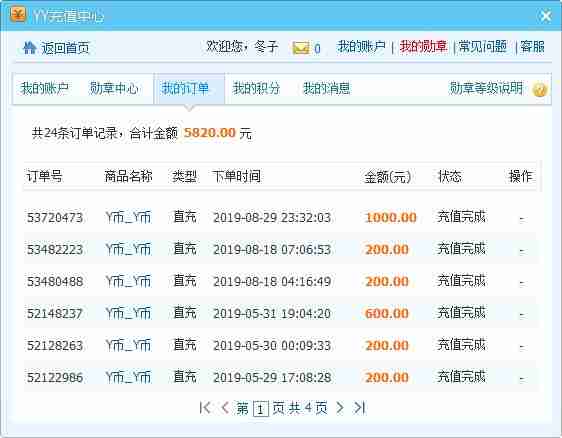Click Y币_Y币 product in order 53482223 row
The image size is (562, 438).
pyautogui.click(x=128, y=249)
